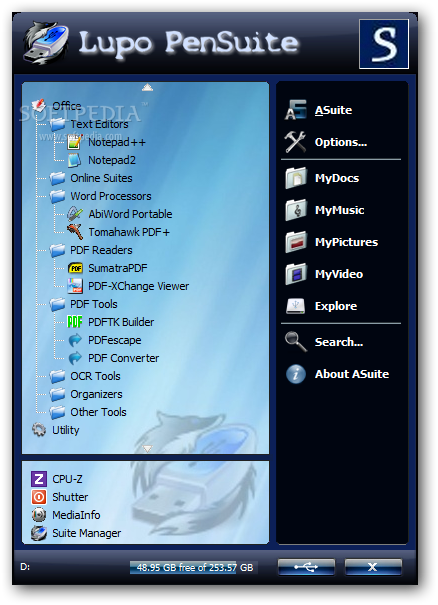Open MyPictures from the side menu

[346, 242]
